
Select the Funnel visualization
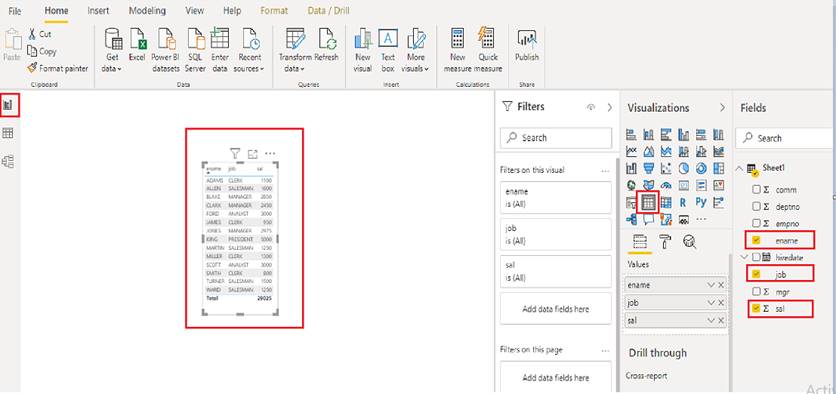pos(649,168)
